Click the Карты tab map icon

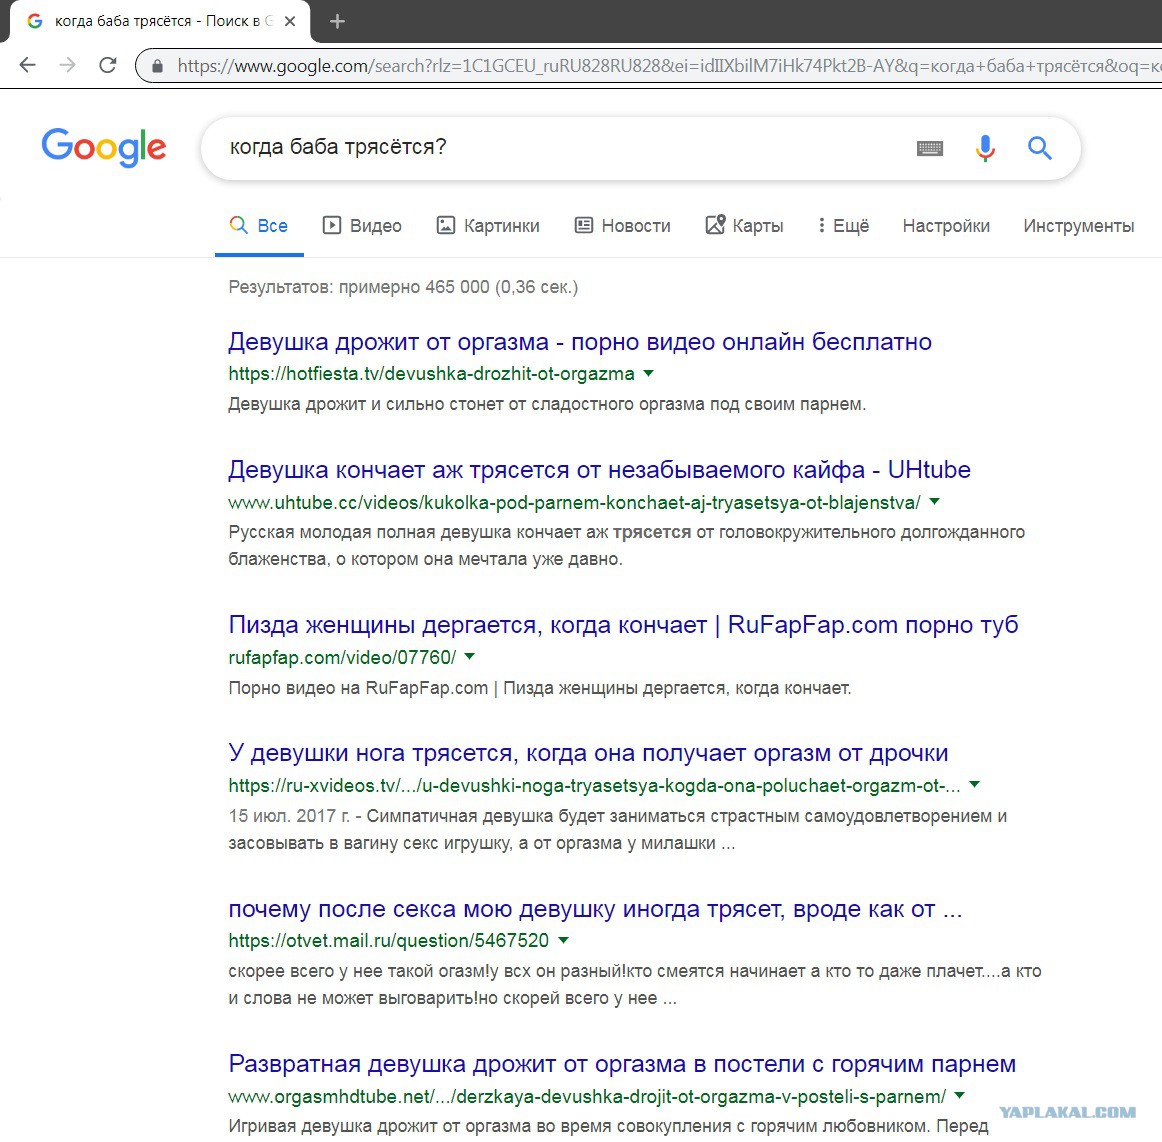pos(715,224)
